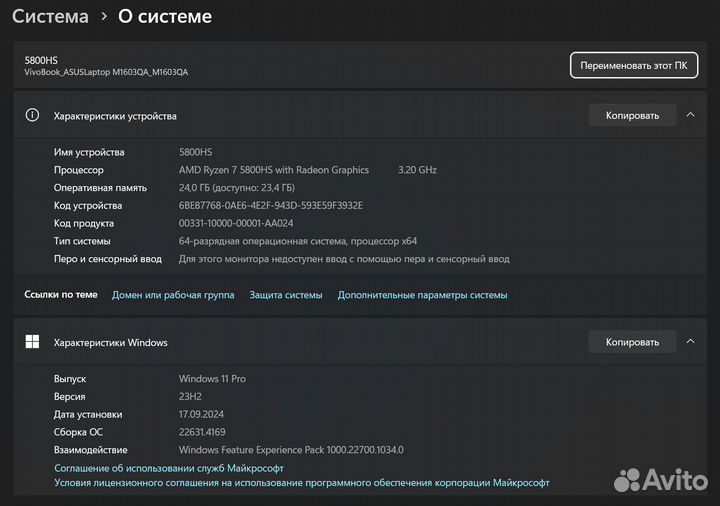This screenshot has width=720, height=506.
Task: Select version value 23H2
Action: coord(190,396)
